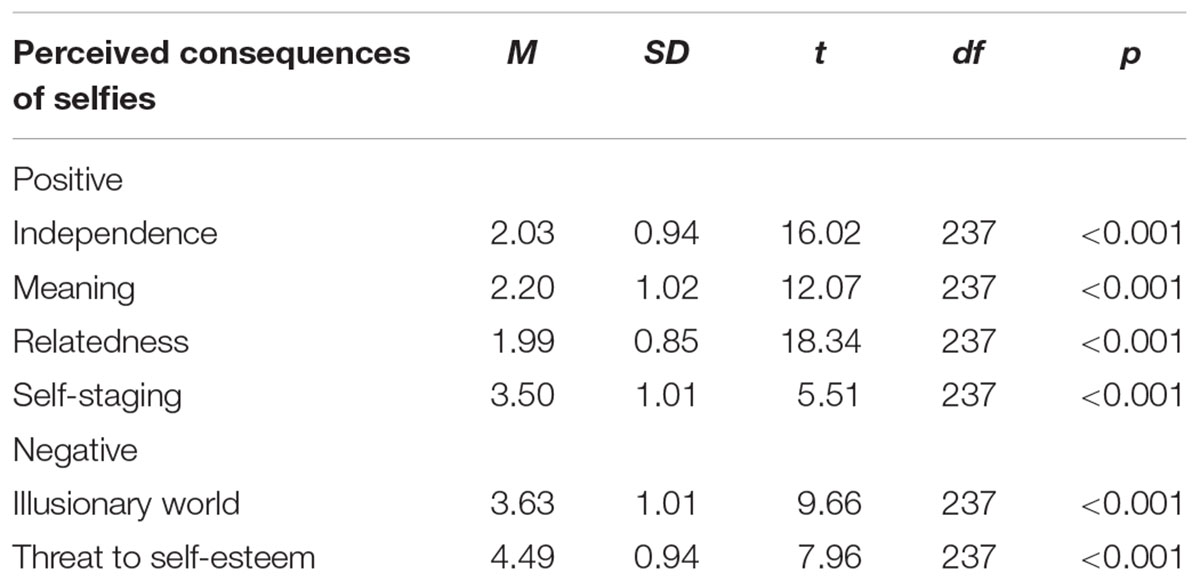The width and height of the screenshot is (1200, 581).
Task: Click the Meaning SD value 1.02
Action: (x=668, y=288)
